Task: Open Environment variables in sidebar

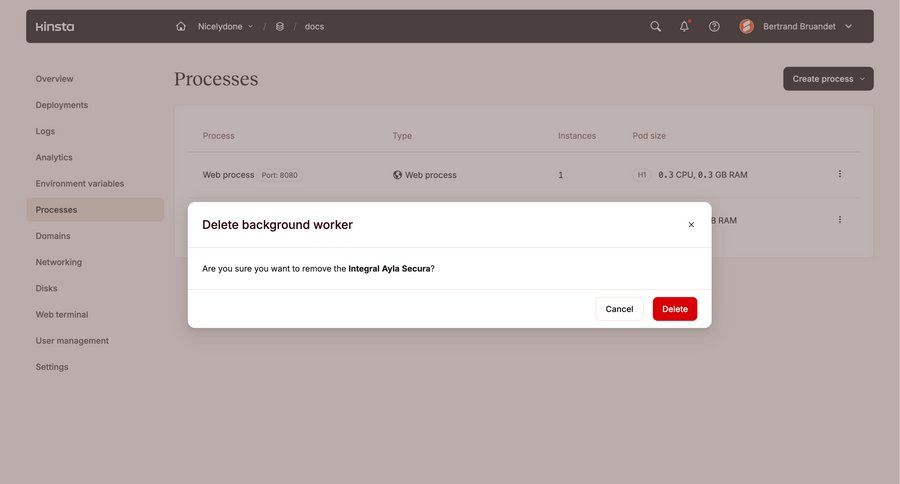Action: [80, 184]
